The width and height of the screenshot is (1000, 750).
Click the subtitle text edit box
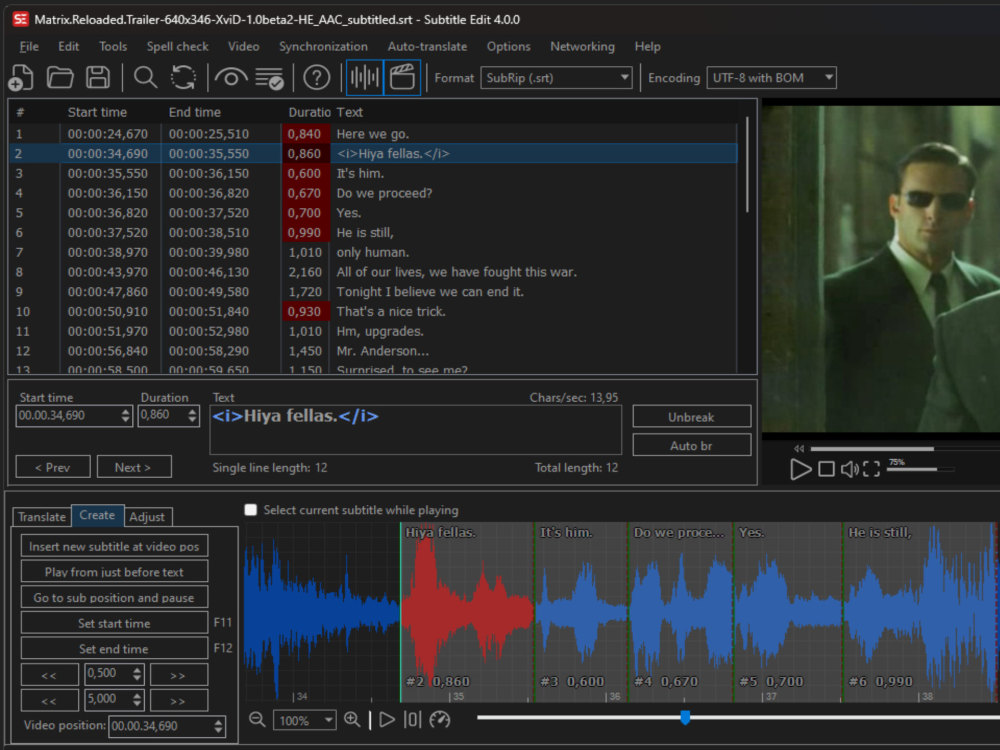415,430
